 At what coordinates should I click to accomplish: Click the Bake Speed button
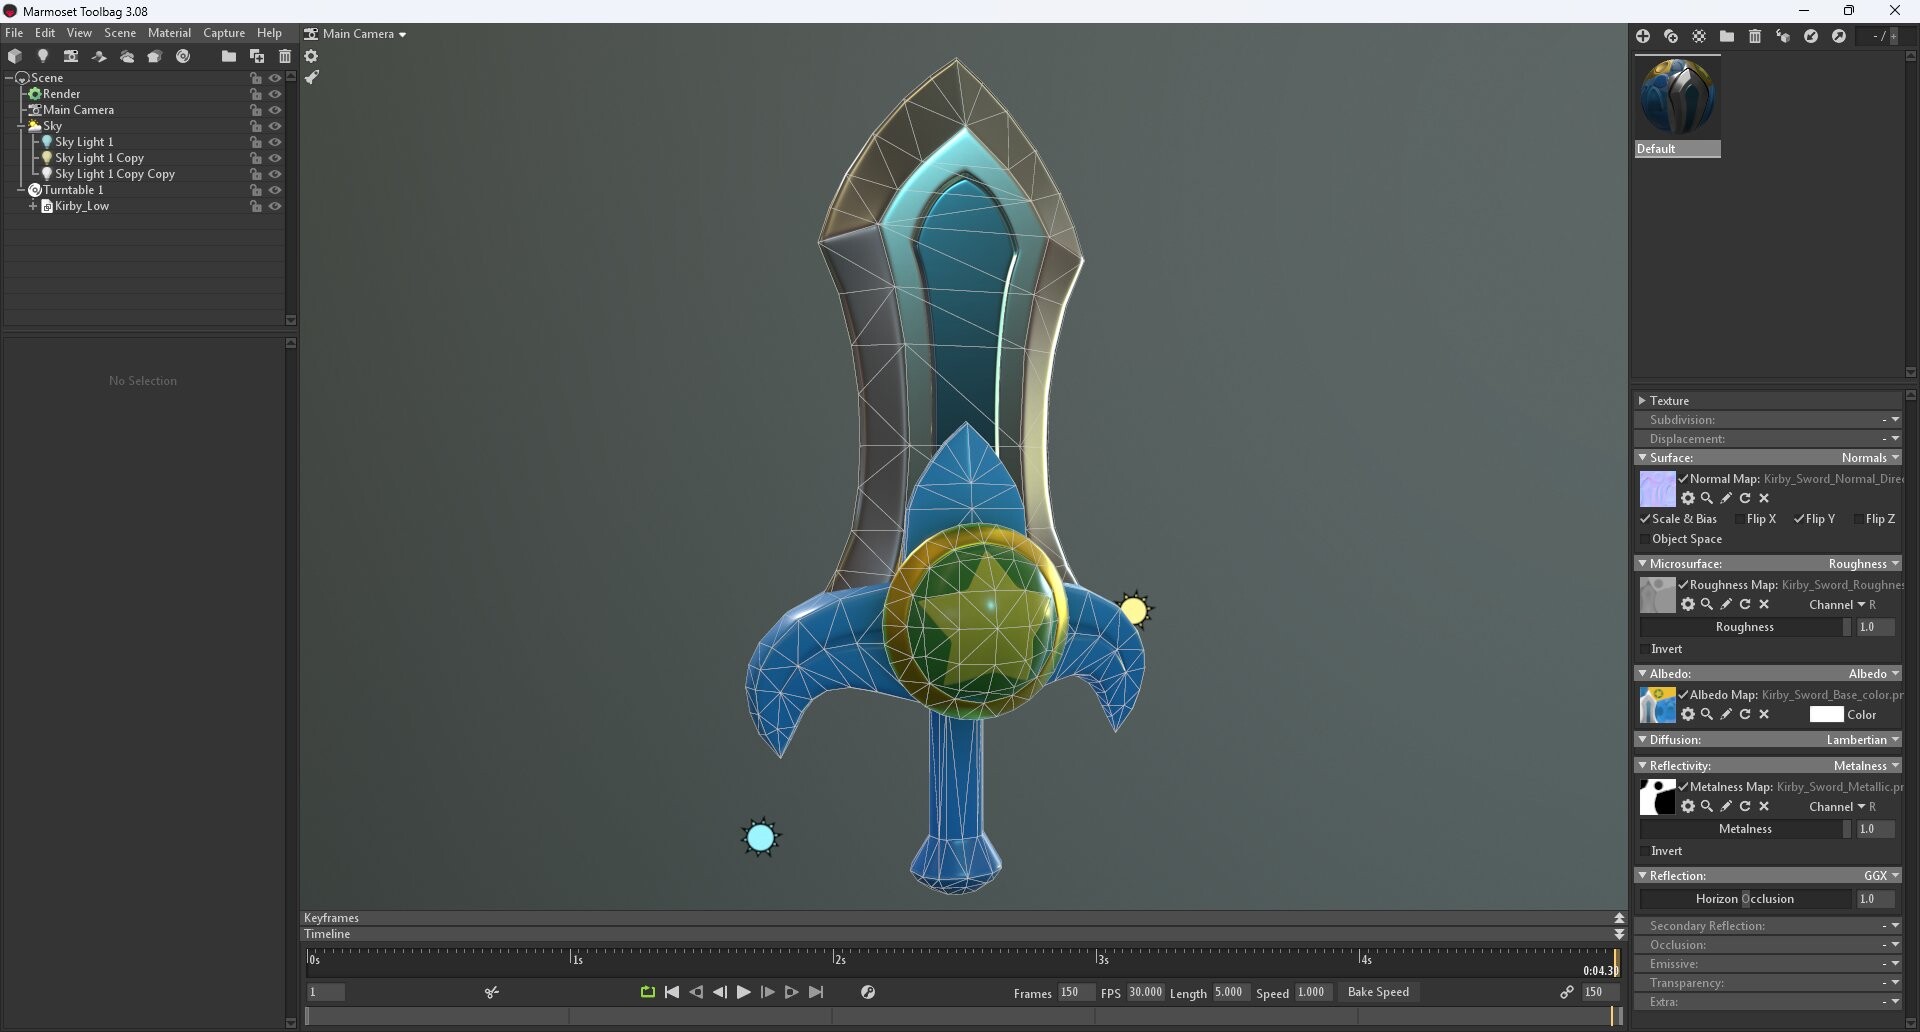(1378, 992)
